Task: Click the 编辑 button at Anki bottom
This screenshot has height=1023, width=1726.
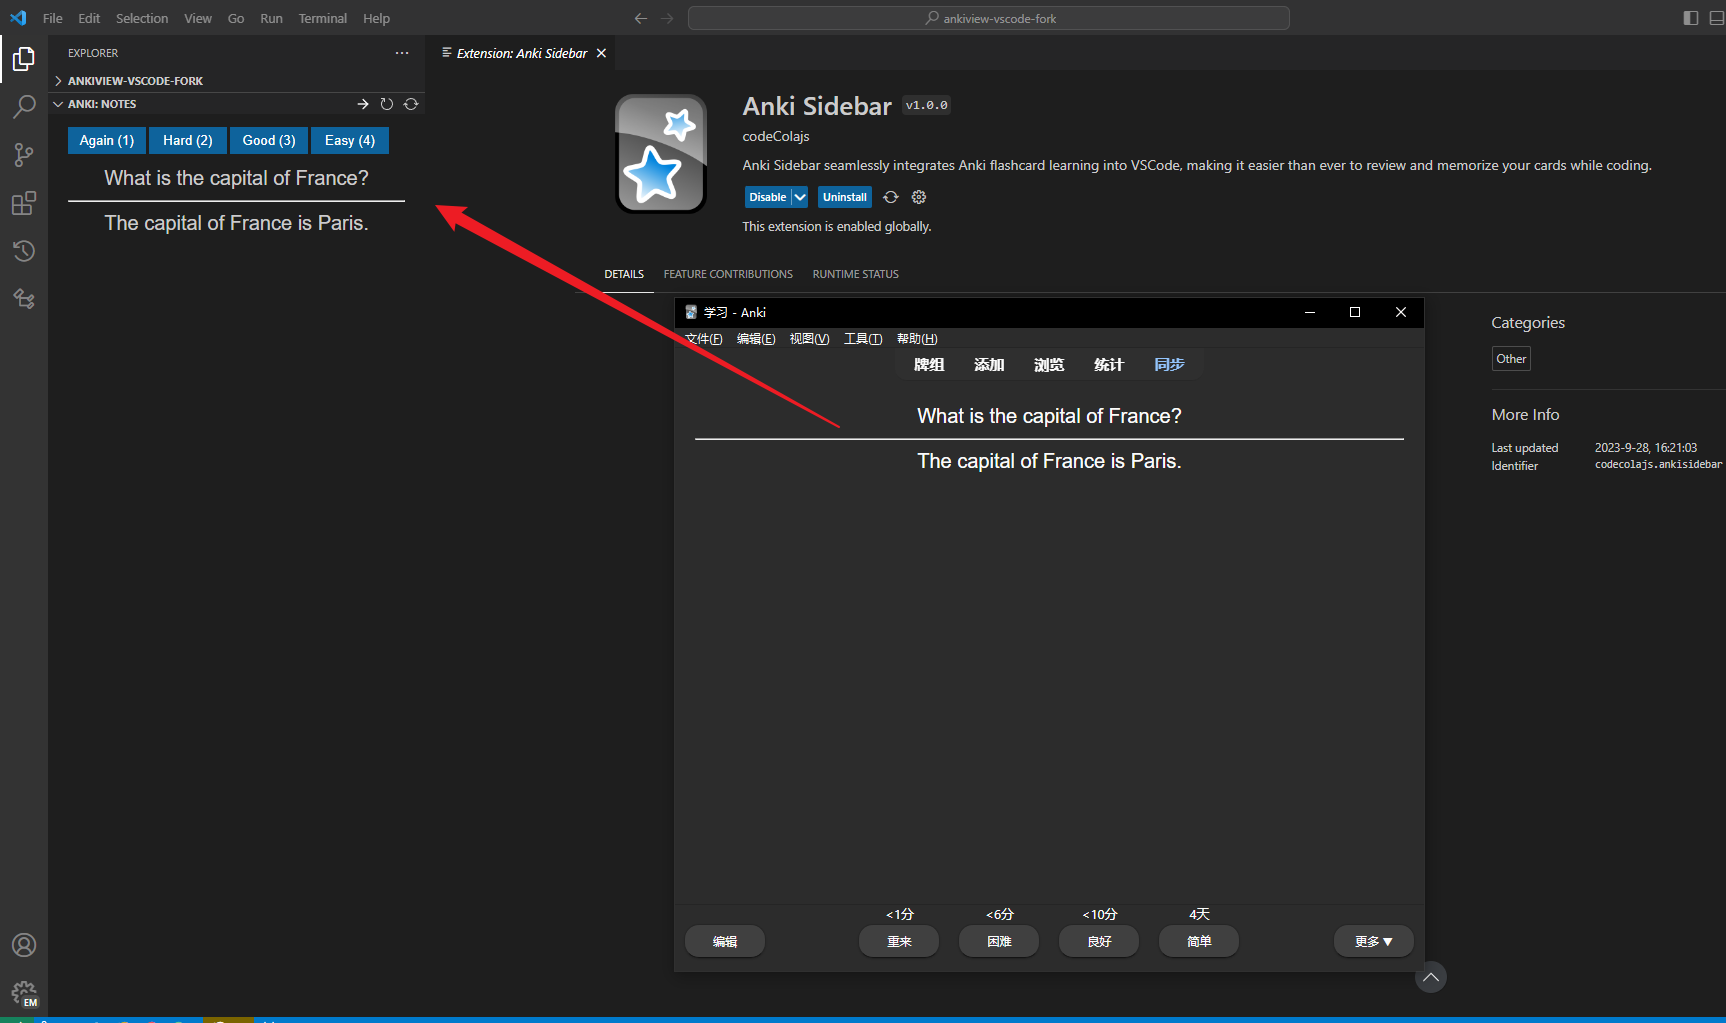Action: [x=725, y=941]
